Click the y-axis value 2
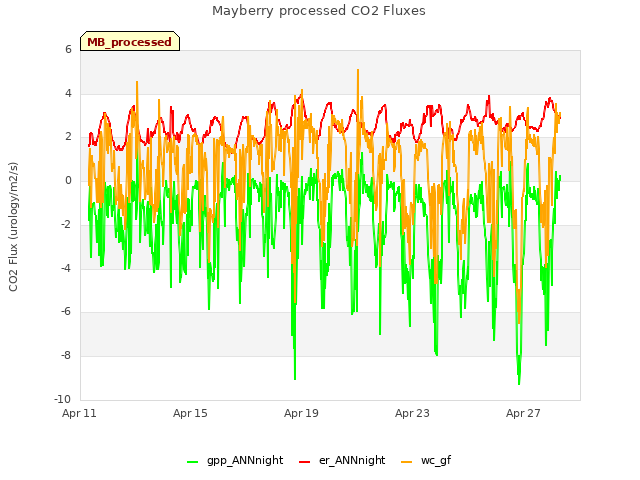Screen dimensions: 640x480 click(x=68, y=137)
